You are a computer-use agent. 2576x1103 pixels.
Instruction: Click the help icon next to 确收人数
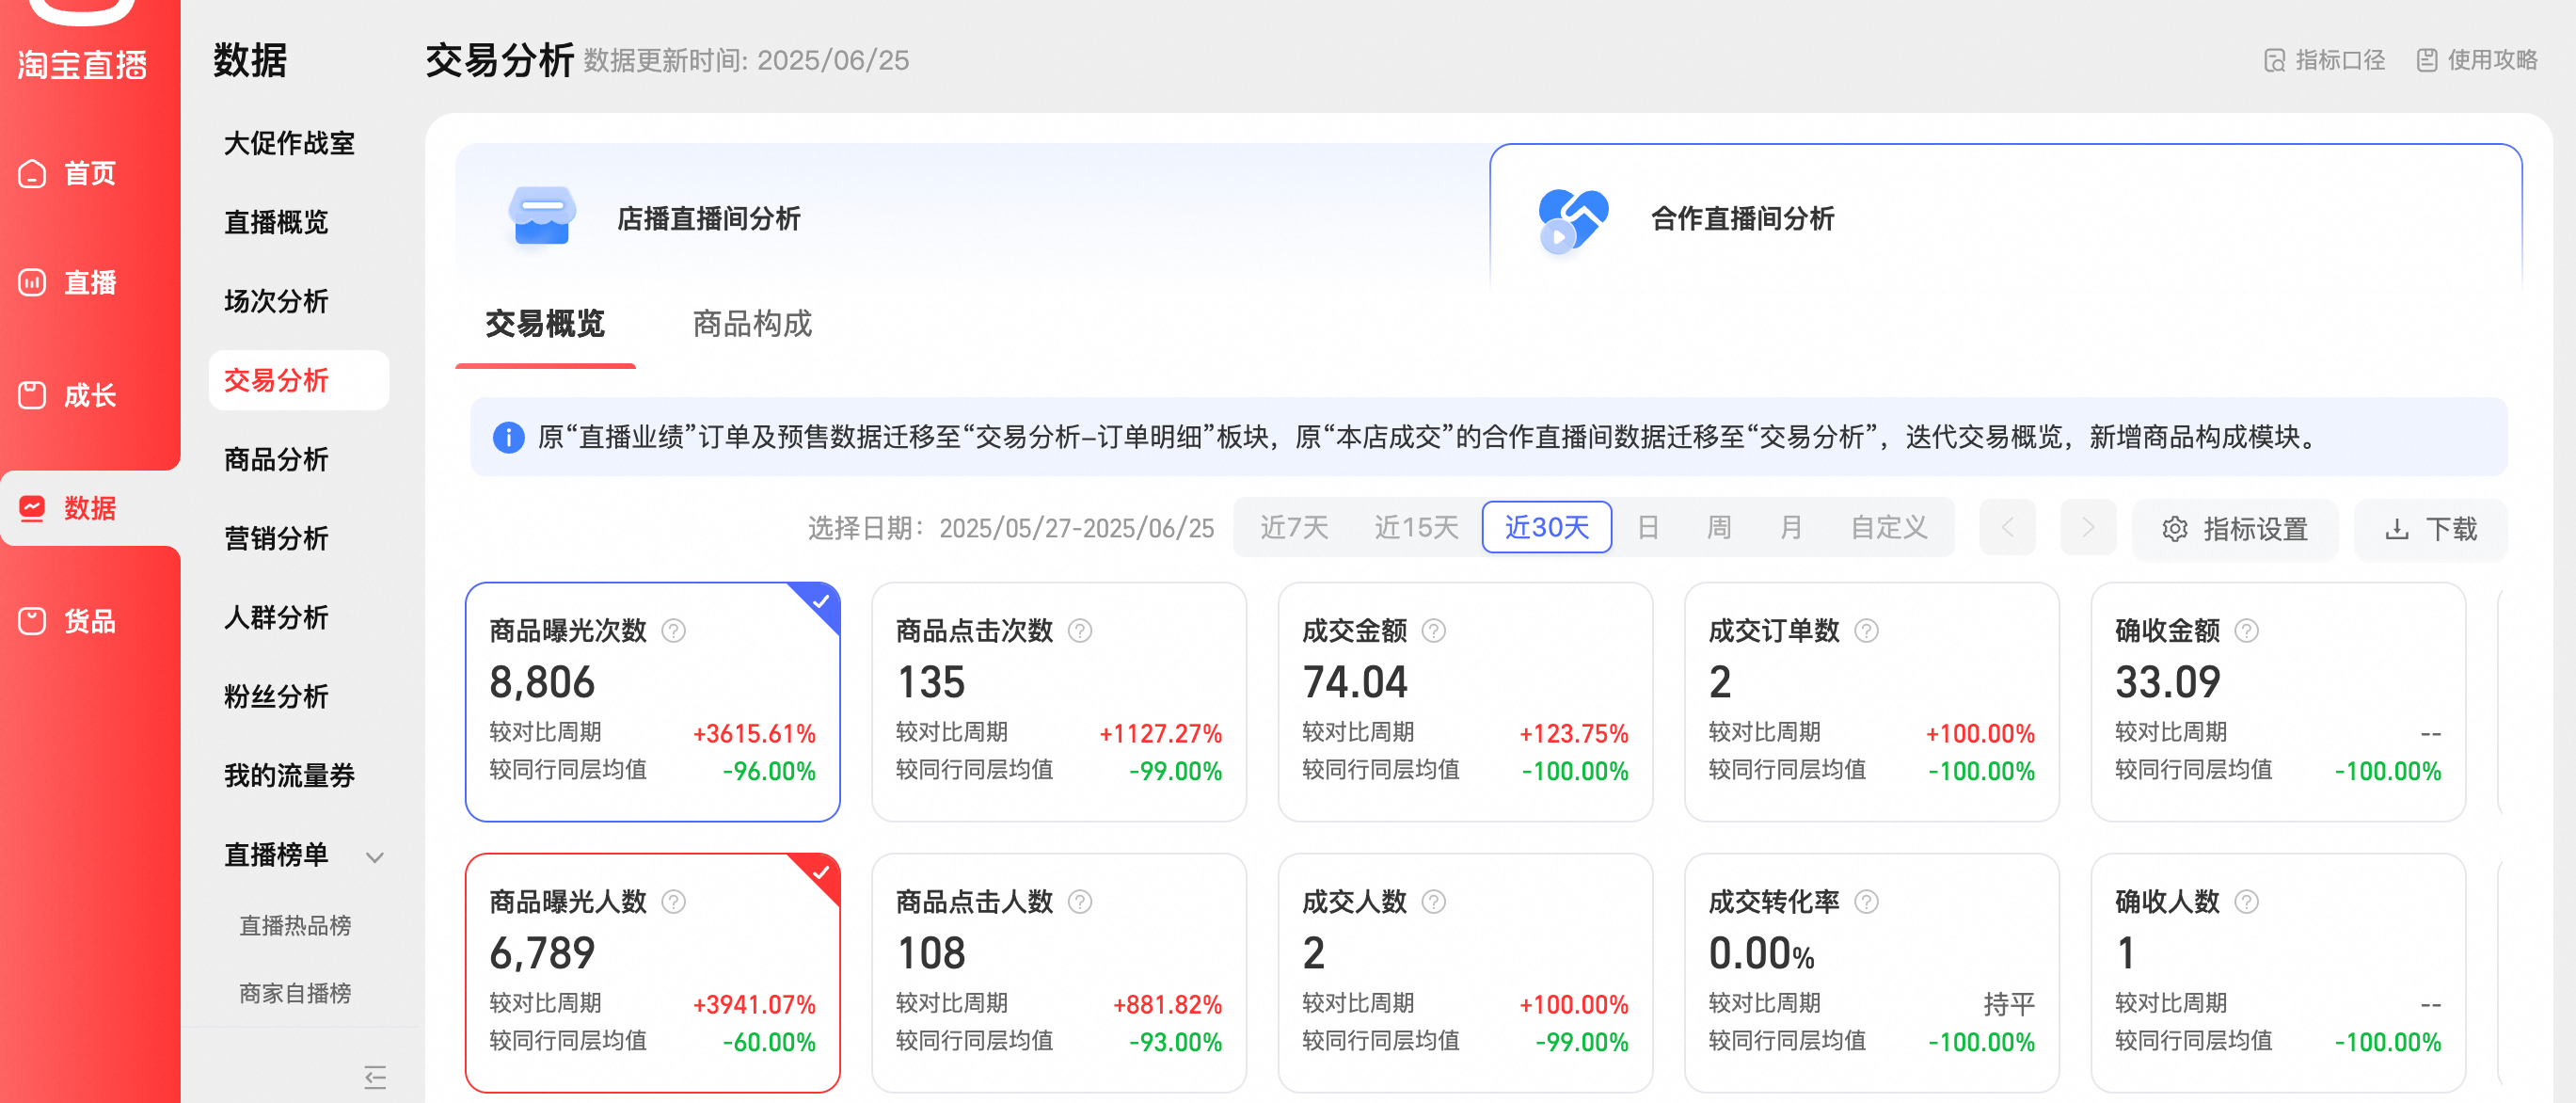tap(2246, 902)
